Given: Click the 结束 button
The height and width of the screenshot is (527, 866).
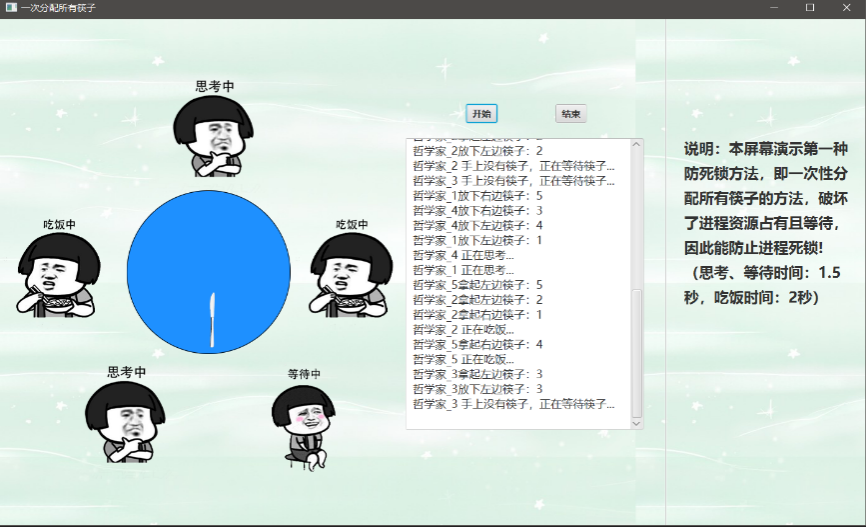Looking at the screenshot, I should click(x=571, y=114).
